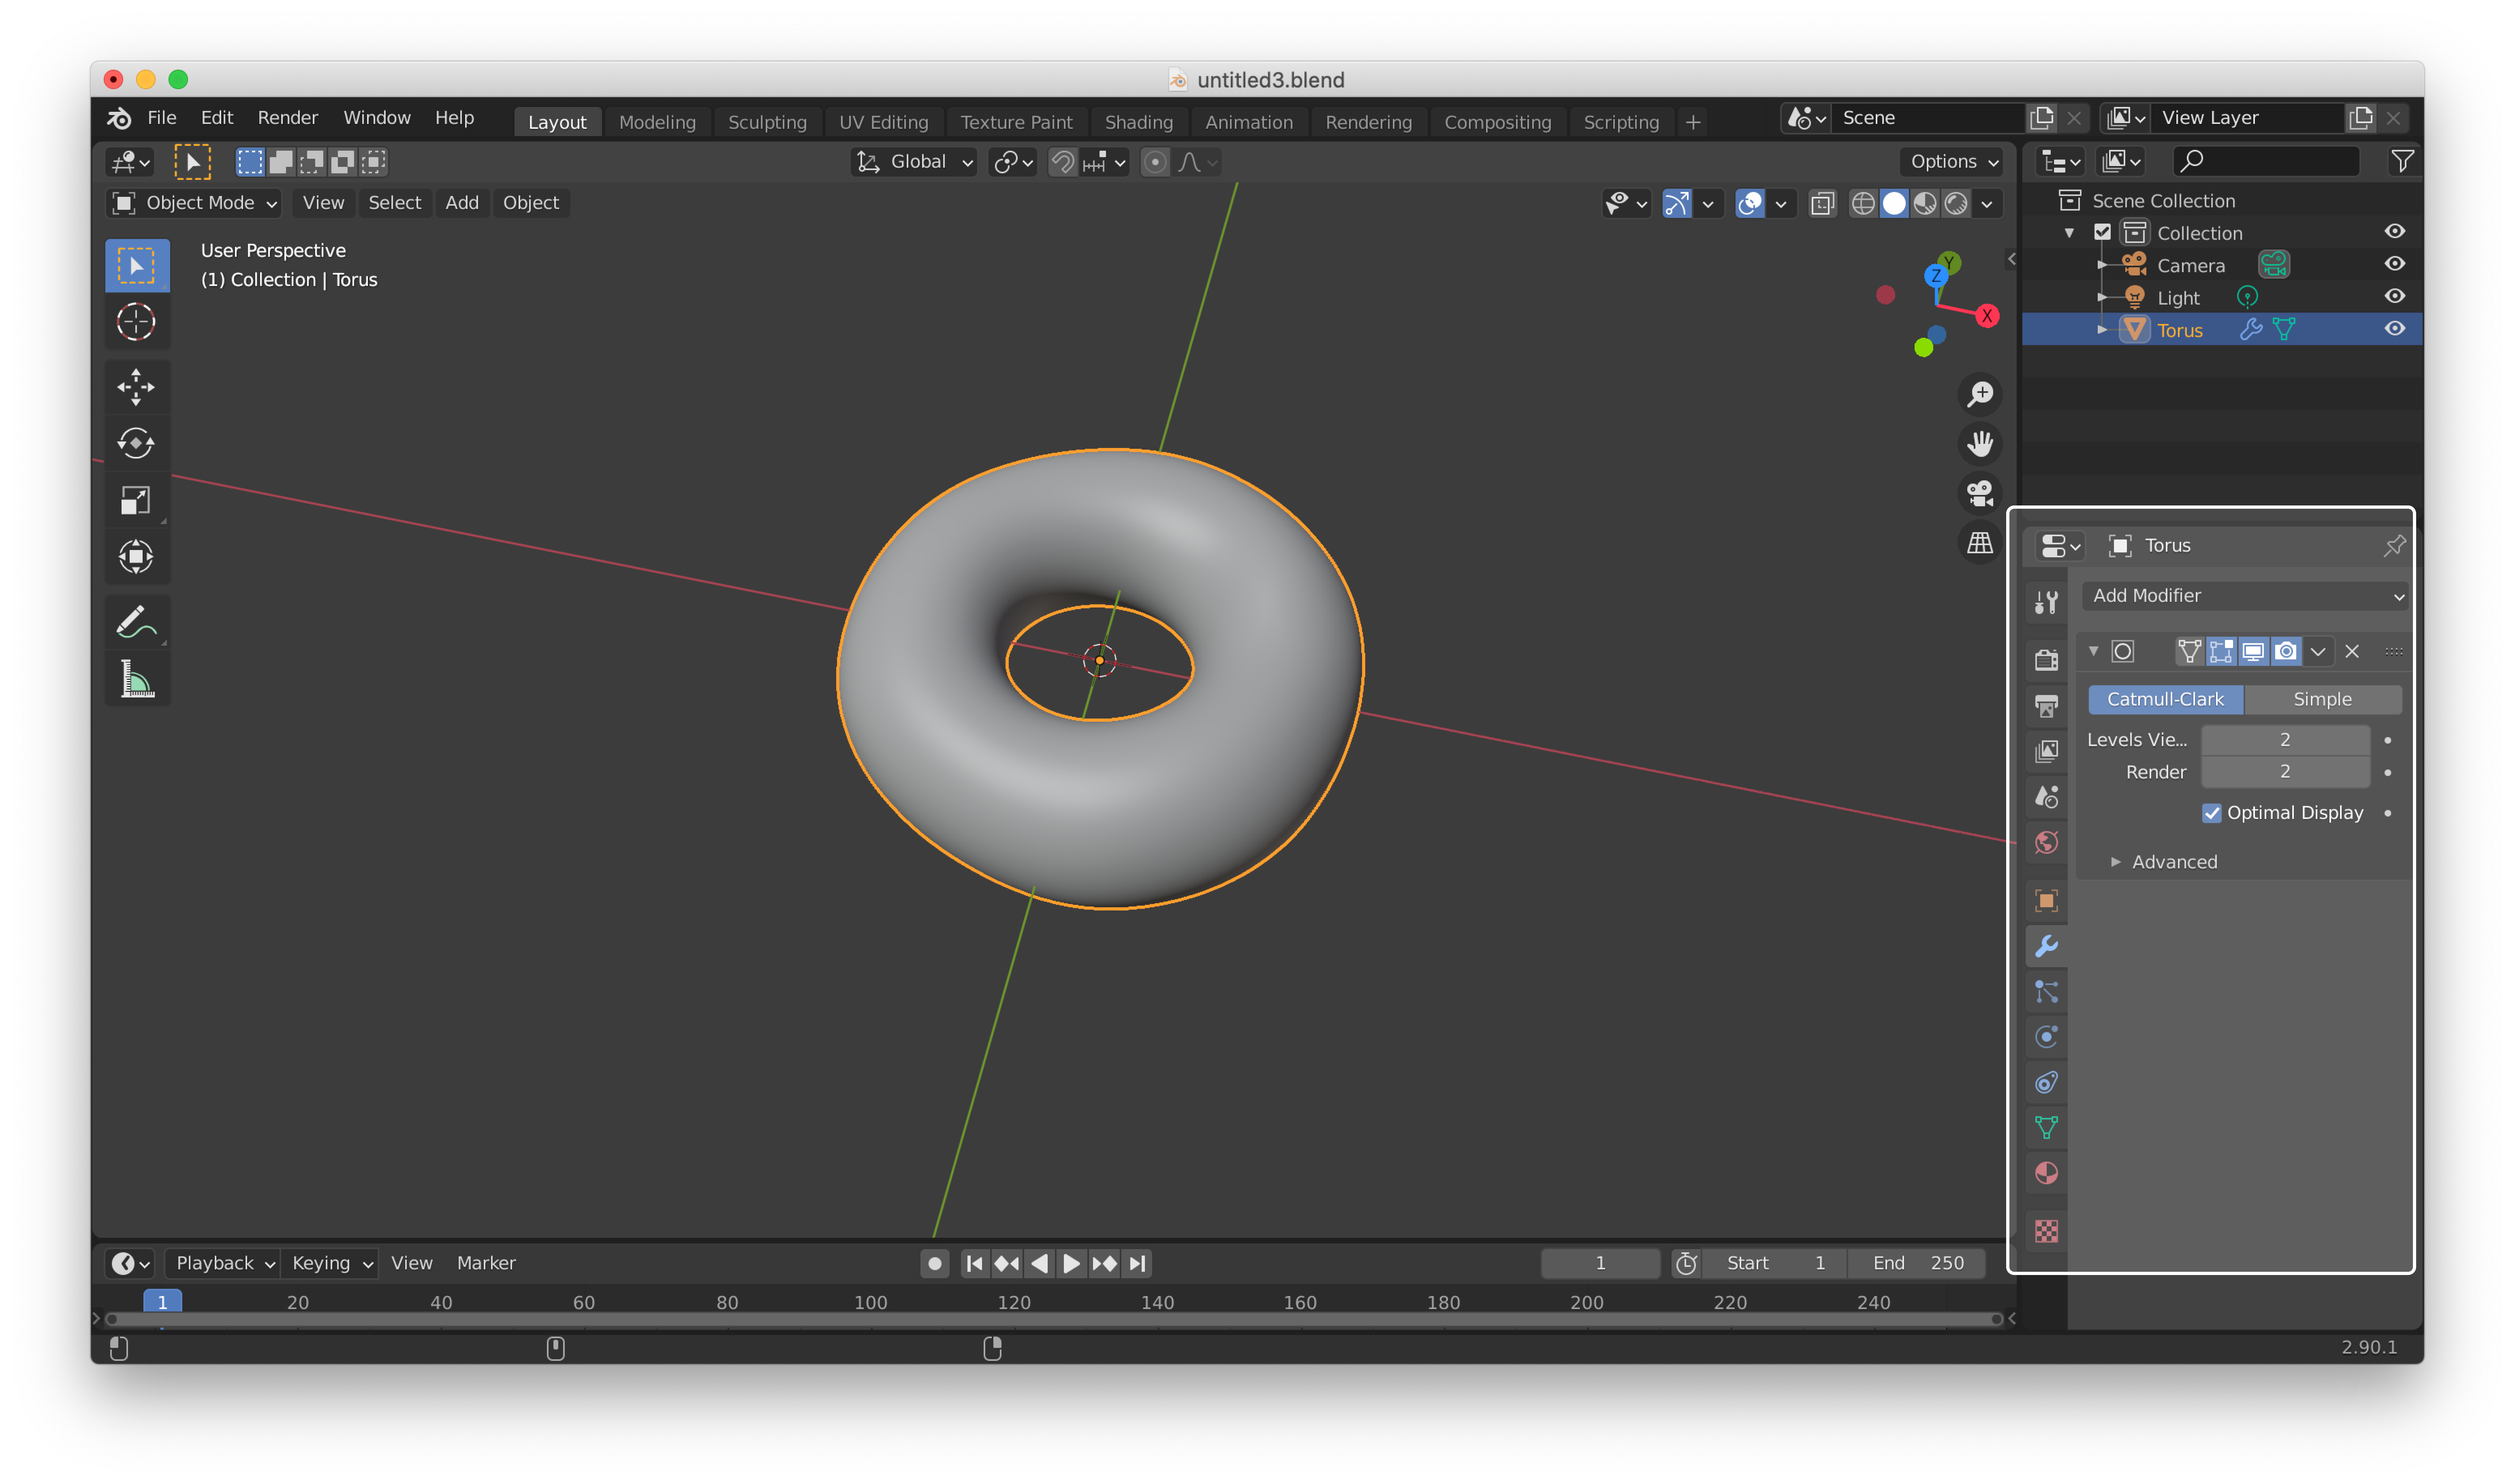
Task: Open the Object Mode dropdown
Action: (x=194, y=203)
